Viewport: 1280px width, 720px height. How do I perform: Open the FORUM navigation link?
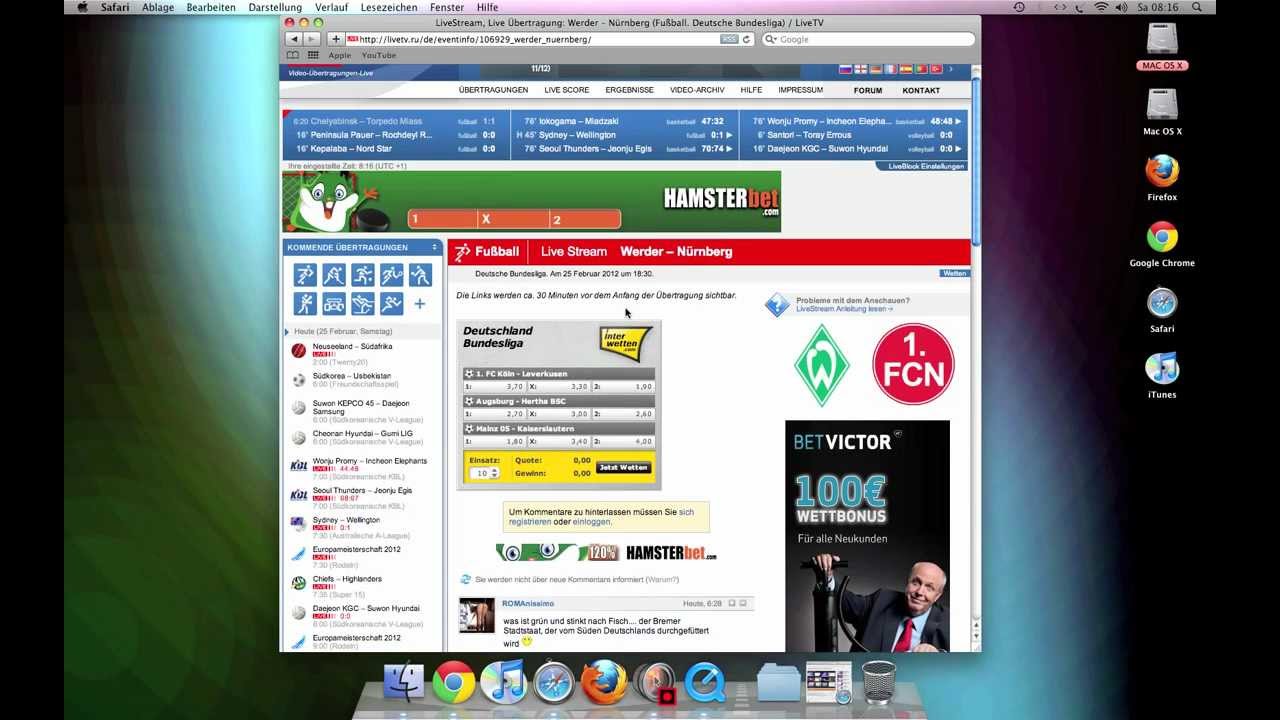(x=868, y=90)
